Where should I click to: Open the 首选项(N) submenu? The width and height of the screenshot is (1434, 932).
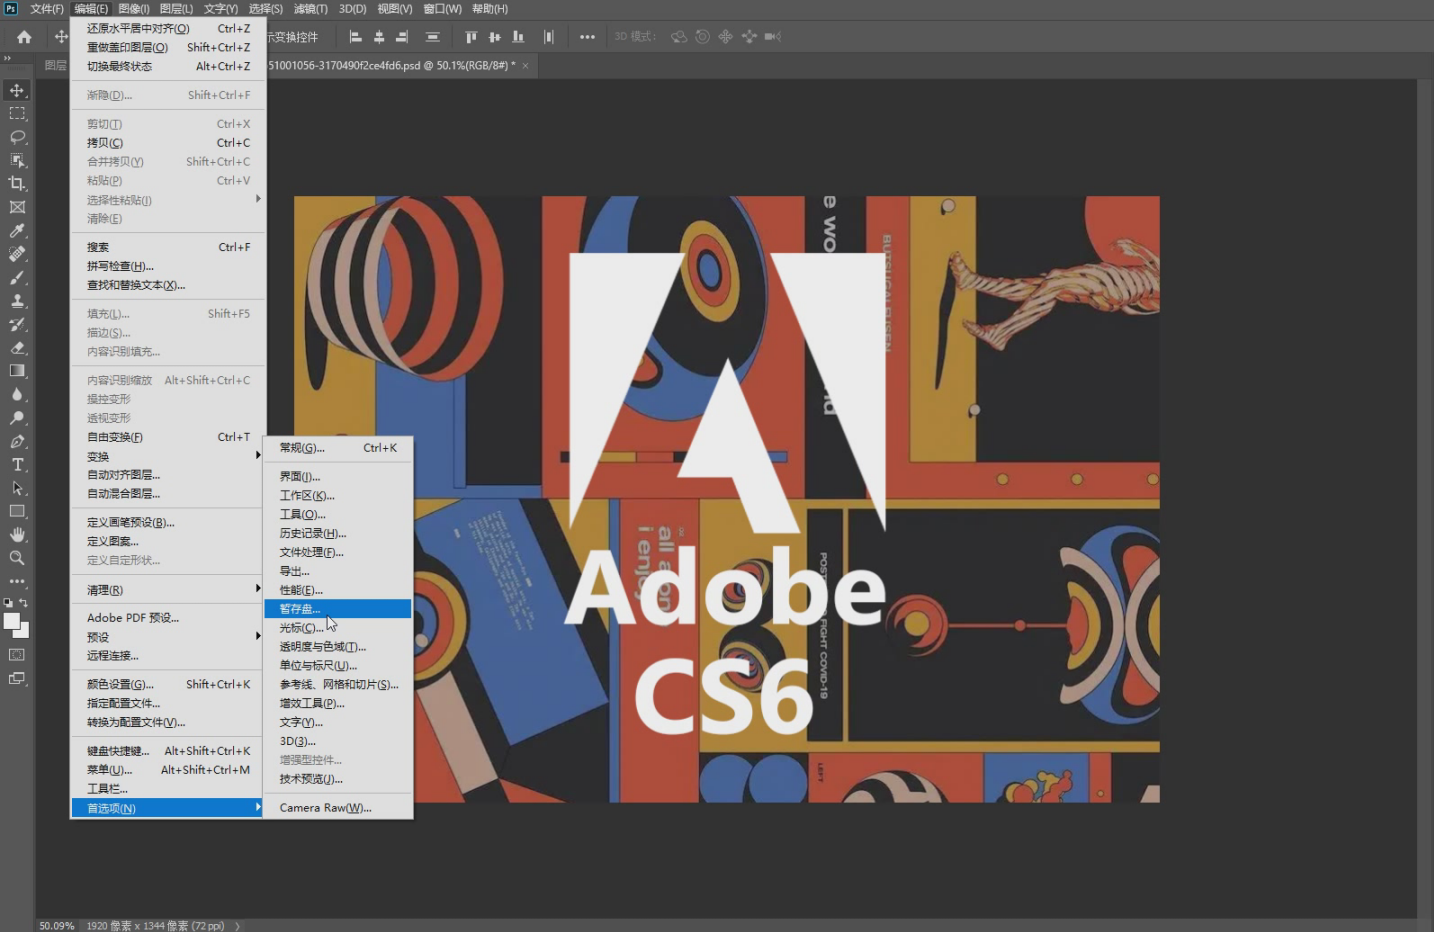point(168,808)
